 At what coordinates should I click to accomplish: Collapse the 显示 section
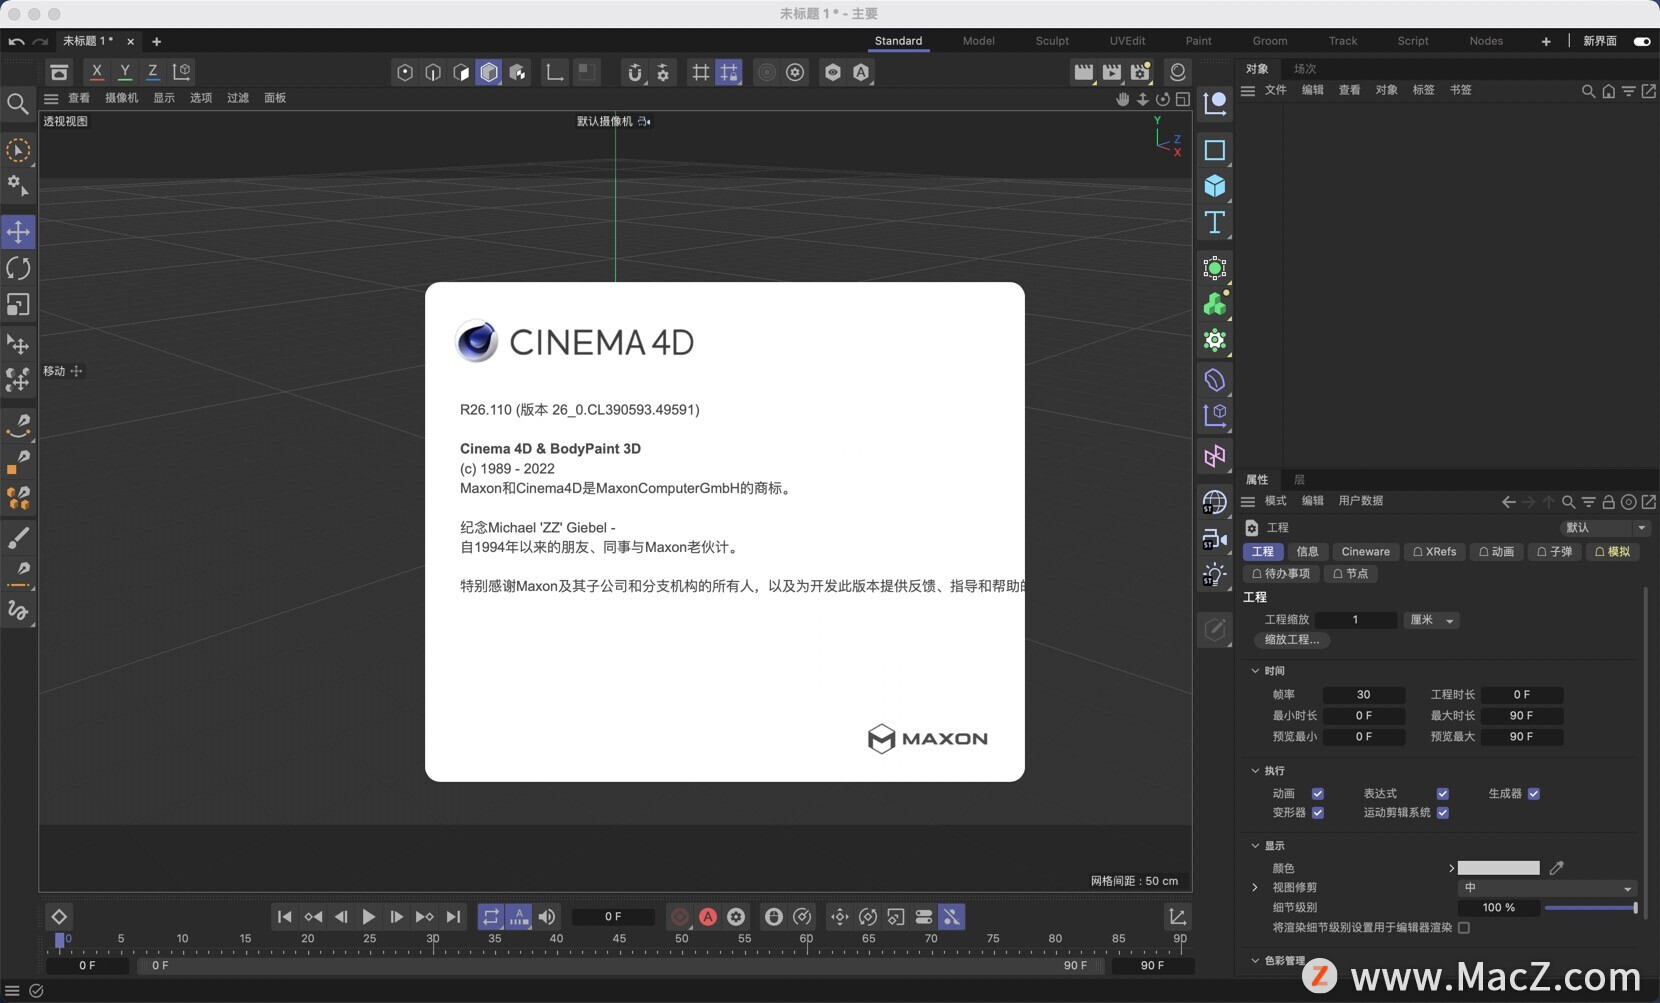1256,846
